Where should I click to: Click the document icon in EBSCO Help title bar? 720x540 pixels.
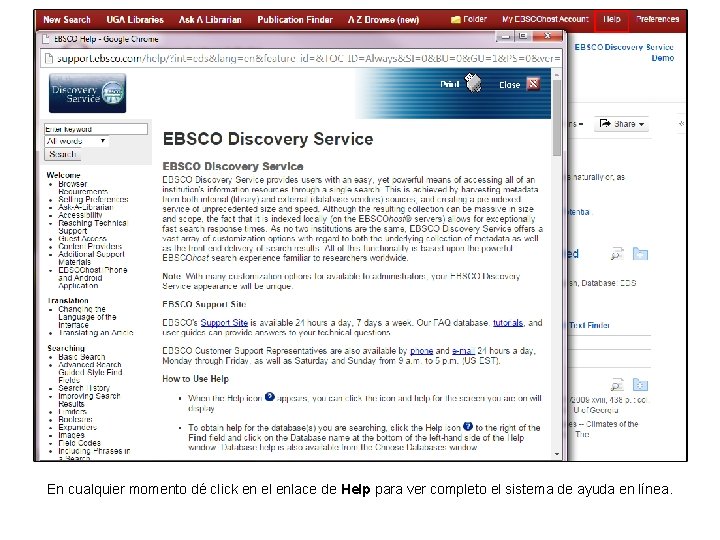[x=45, y=39]
